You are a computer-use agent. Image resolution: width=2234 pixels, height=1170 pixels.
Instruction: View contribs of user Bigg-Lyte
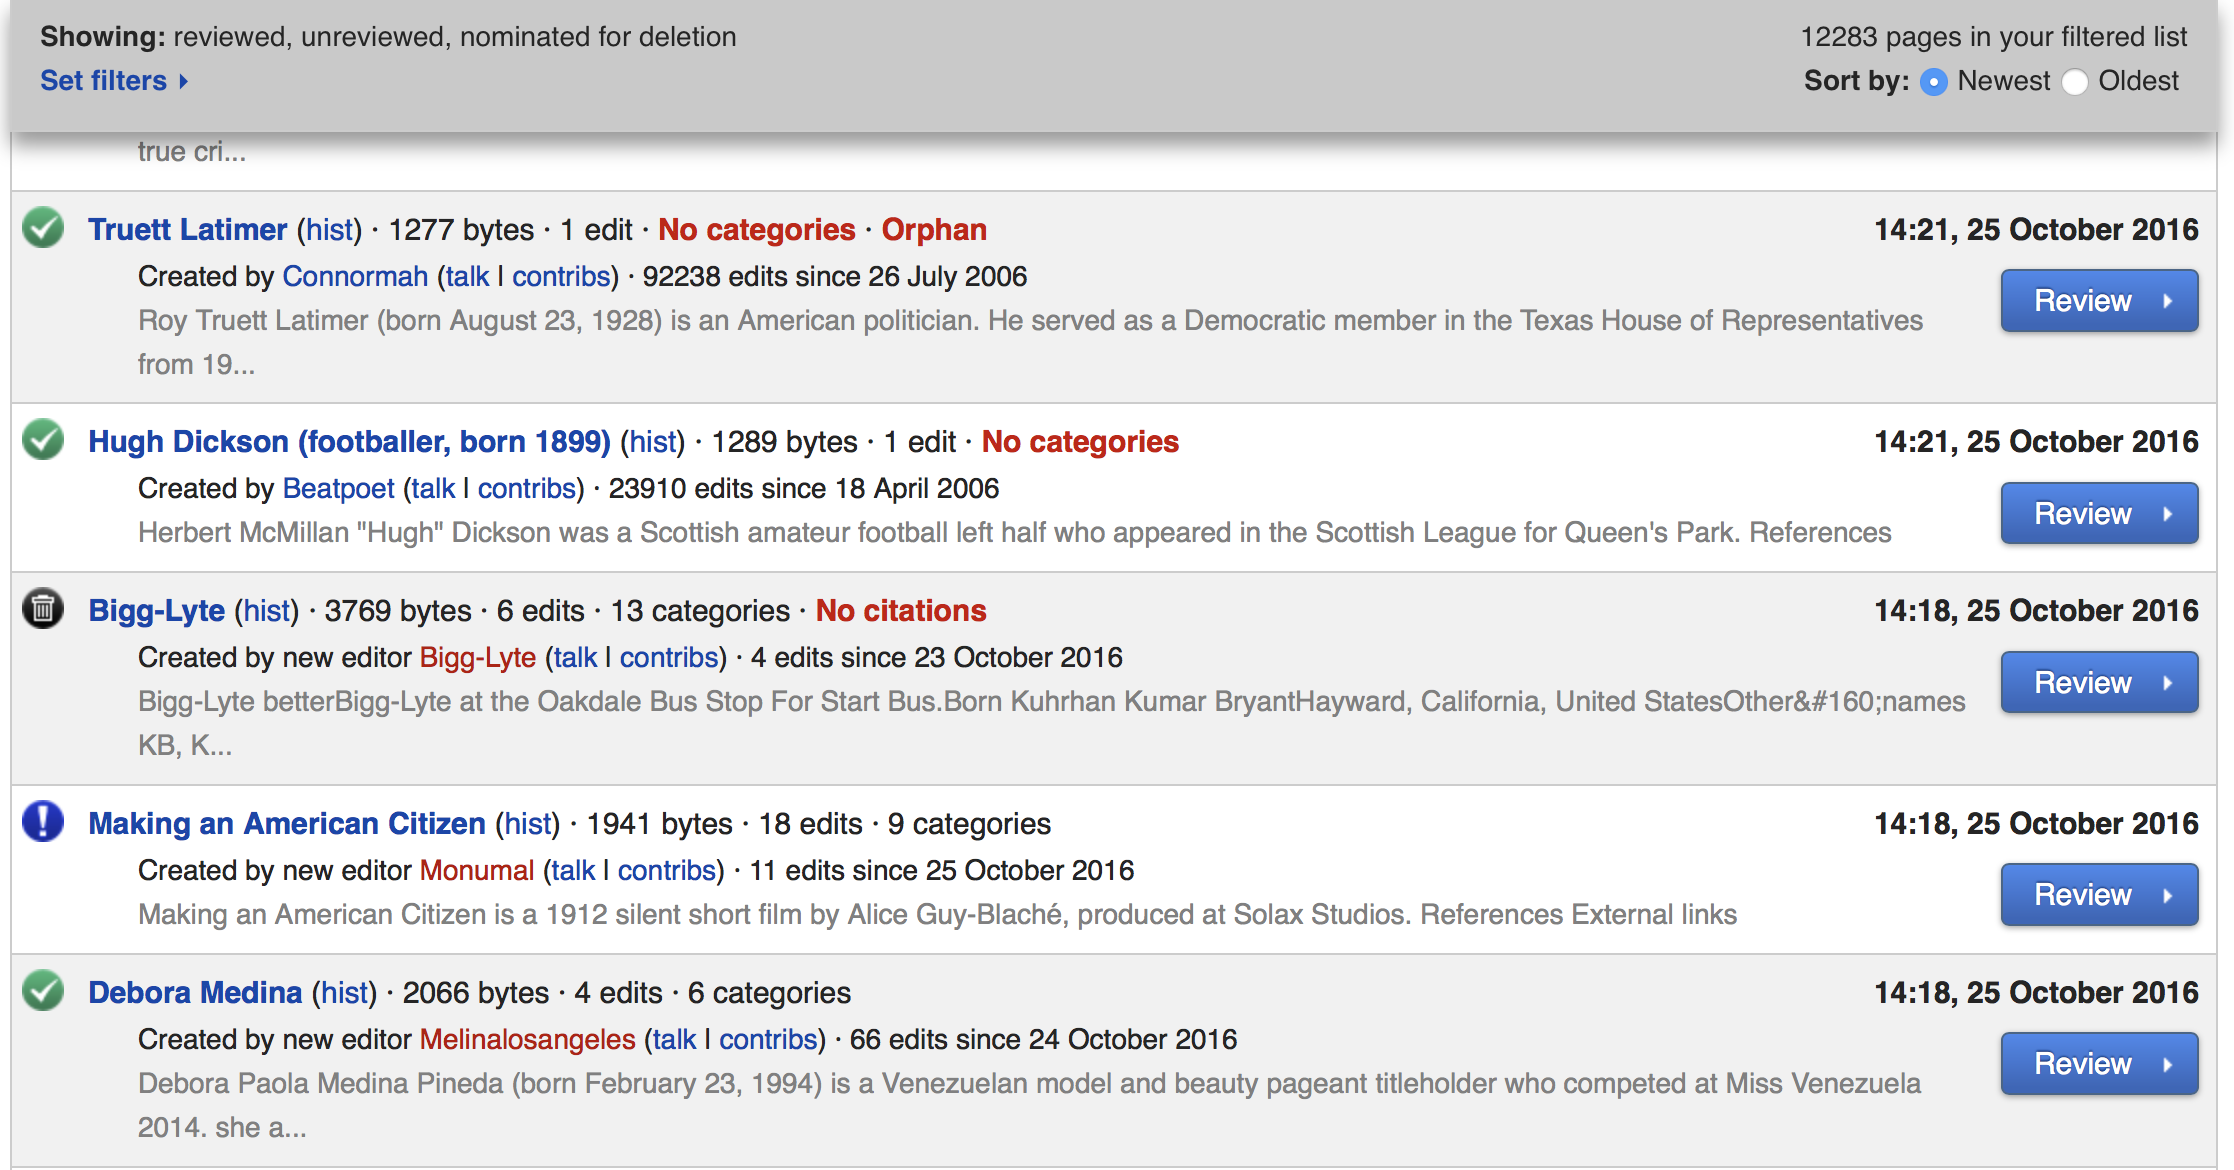[x=669, y=657]
